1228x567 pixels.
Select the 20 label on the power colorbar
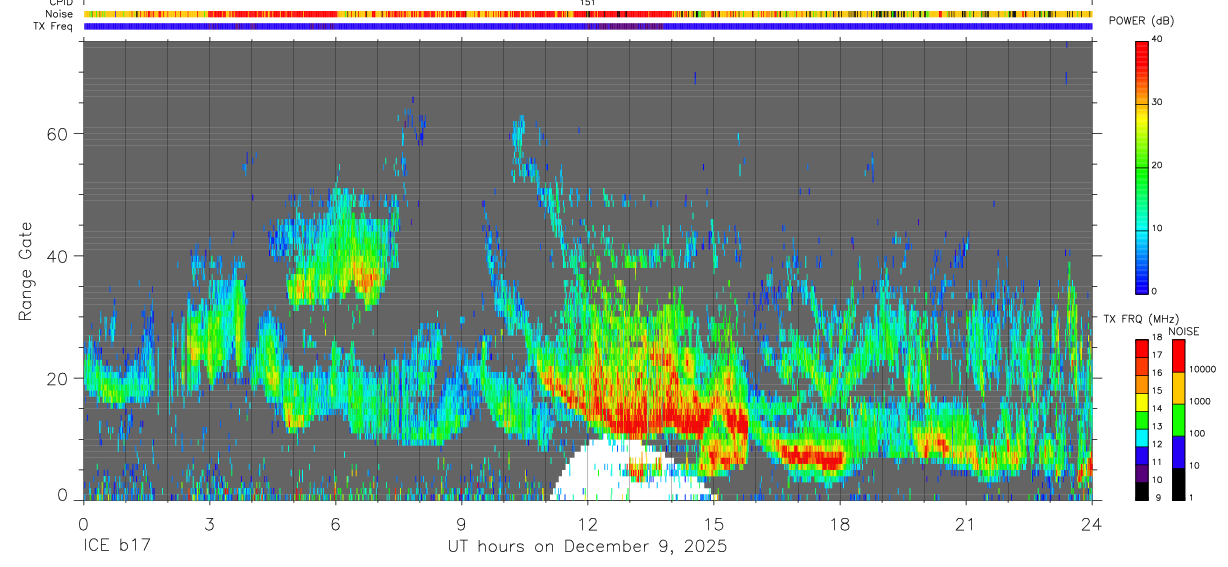click(1158, 165)
